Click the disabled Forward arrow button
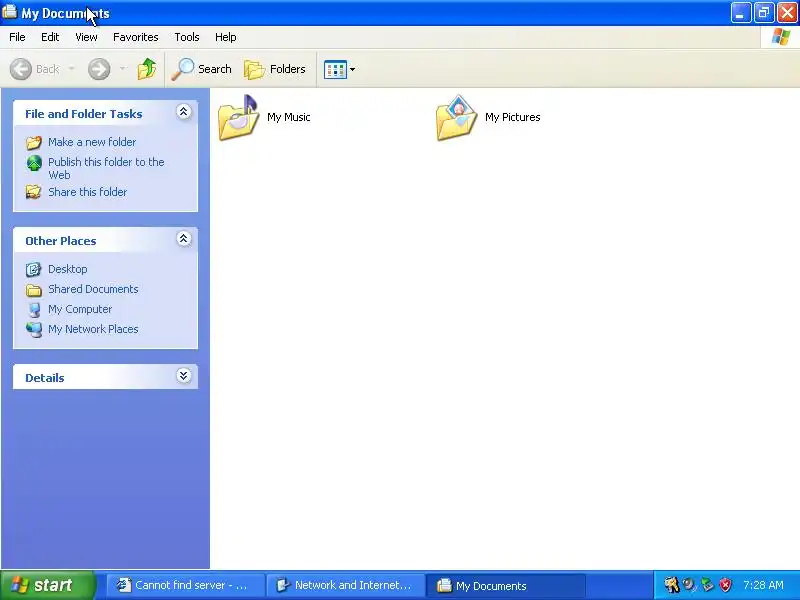Image resolution: width=800 pixels, height=600 pixels. (x=99, y=69)
